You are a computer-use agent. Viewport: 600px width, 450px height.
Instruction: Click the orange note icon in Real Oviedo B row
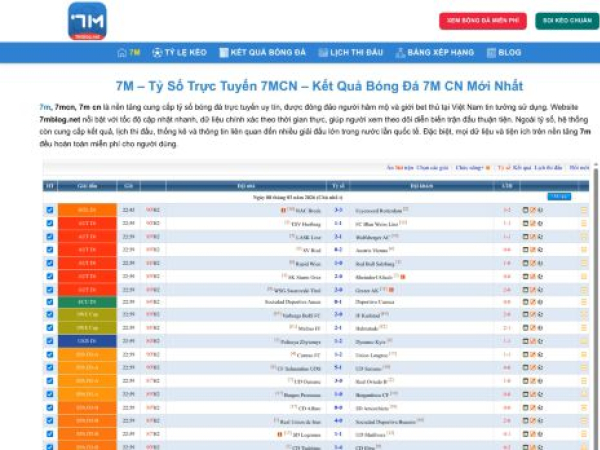click(533, 381)
